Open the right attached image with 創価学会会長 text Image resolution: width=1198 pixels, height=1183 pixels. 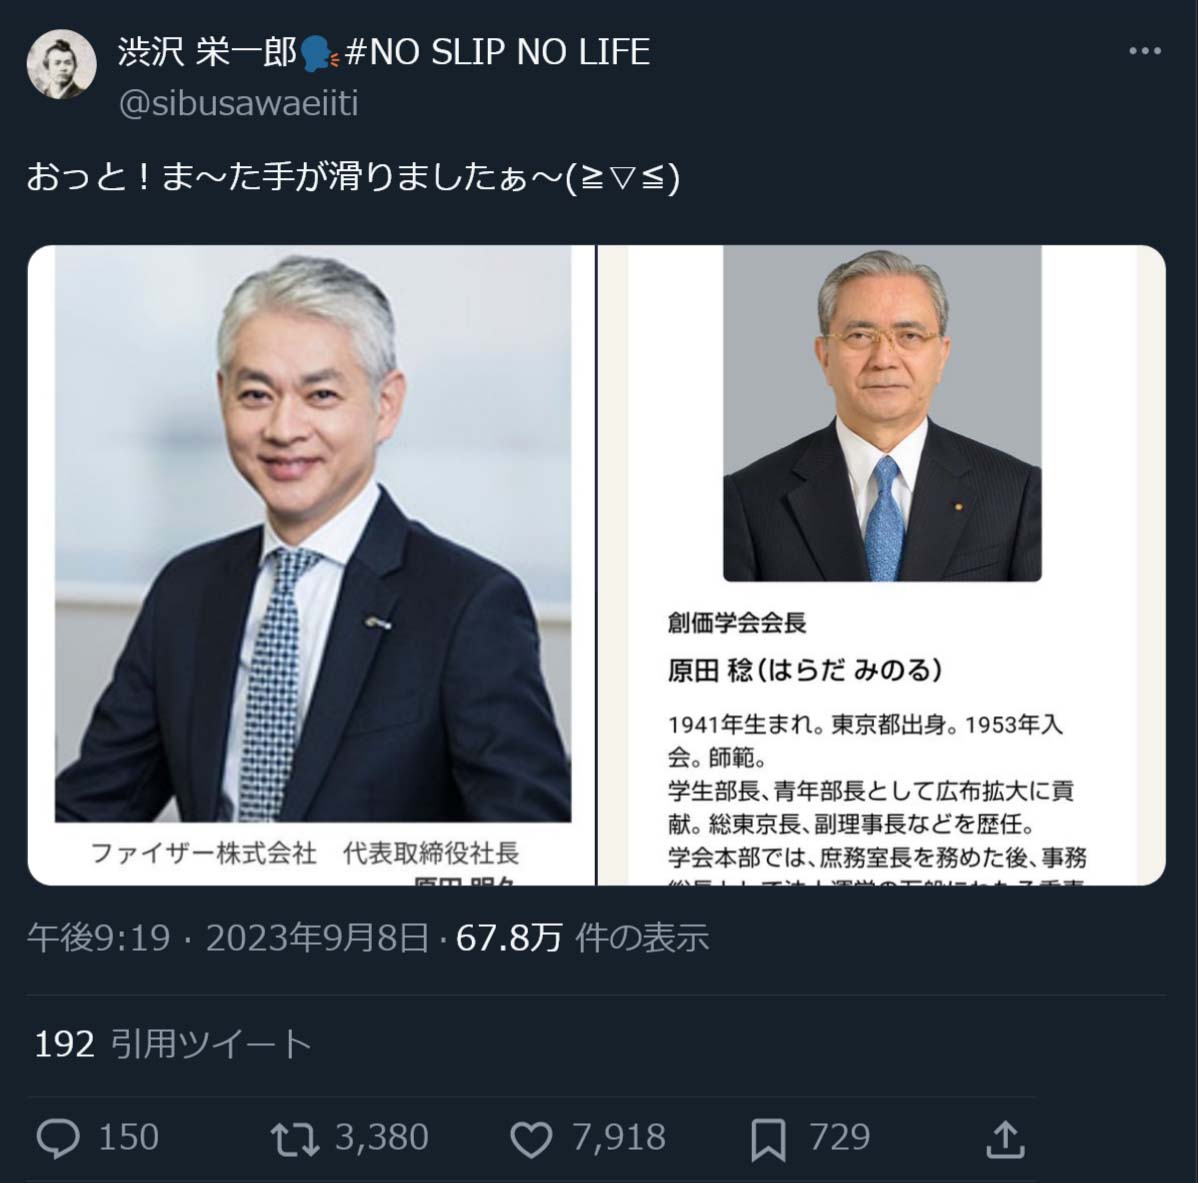[x=882, y=565]
